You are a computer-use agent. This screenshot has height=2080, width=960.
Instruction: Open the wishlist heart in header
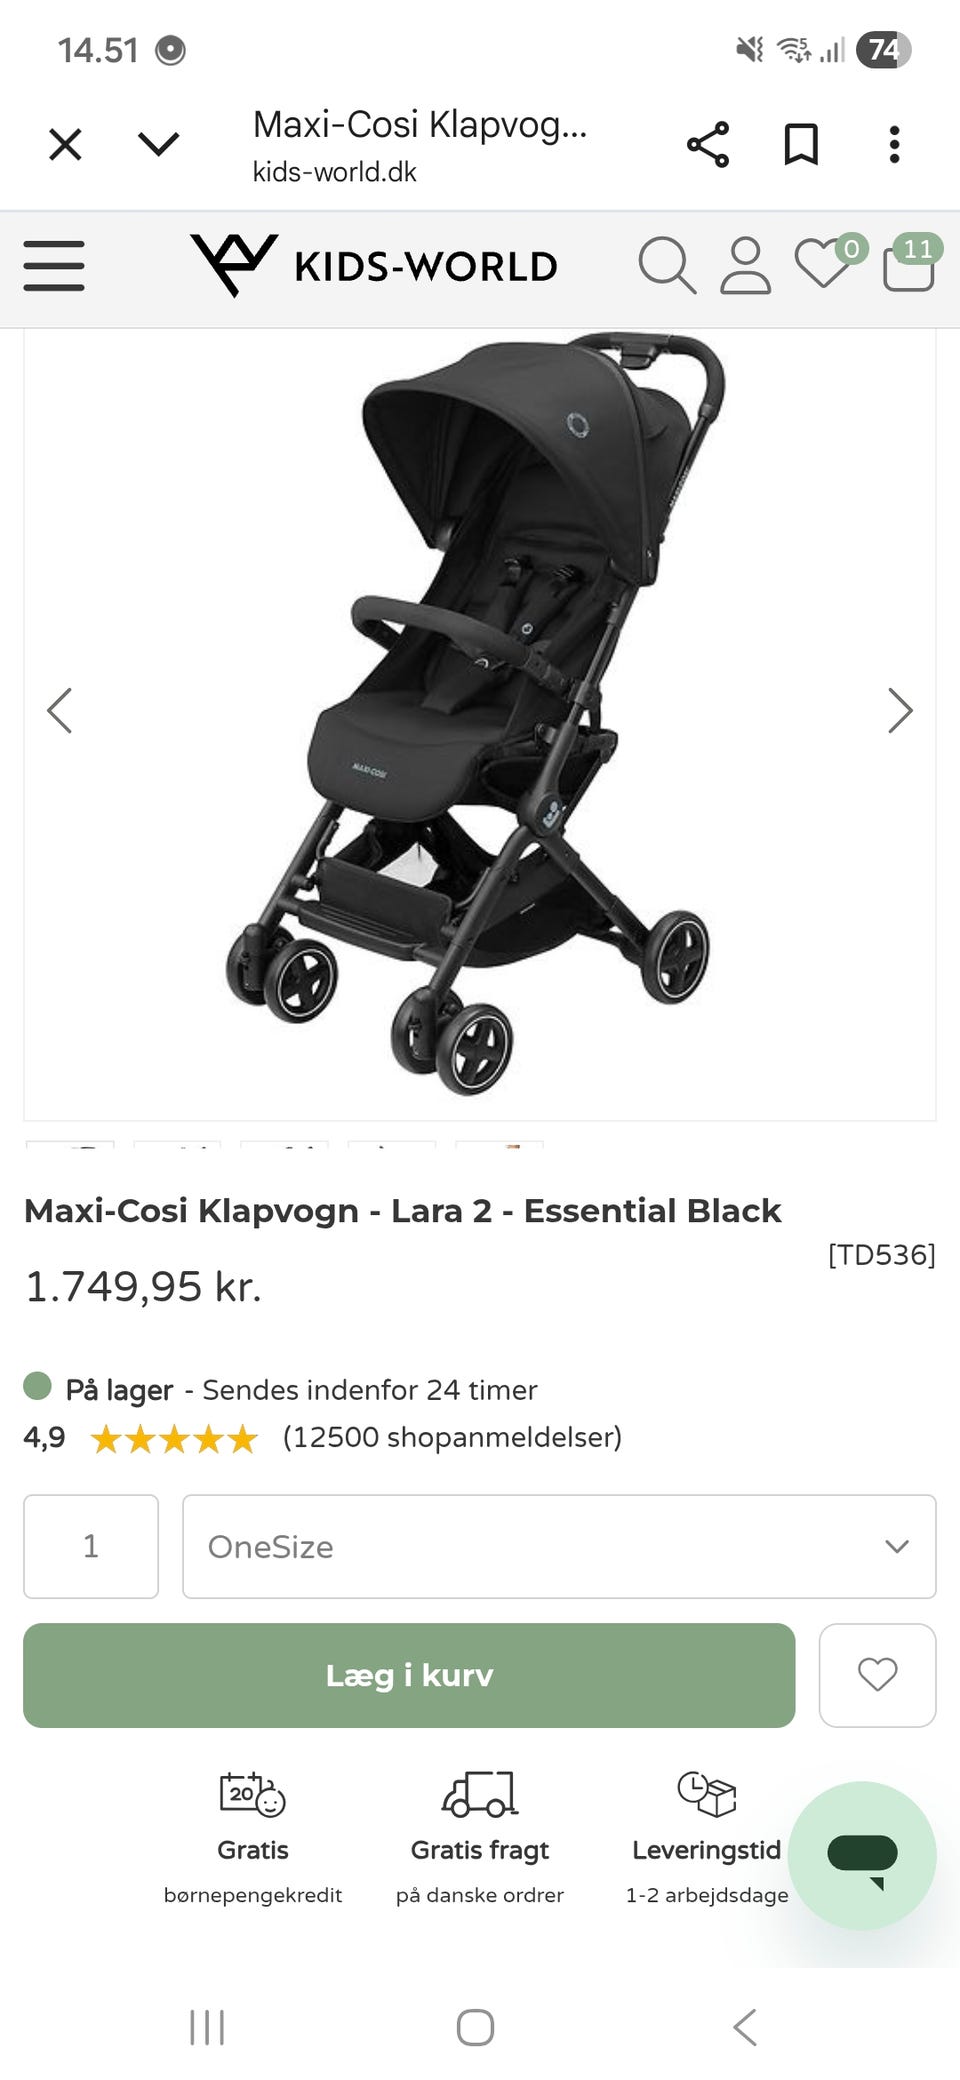[x=824, y=266]
